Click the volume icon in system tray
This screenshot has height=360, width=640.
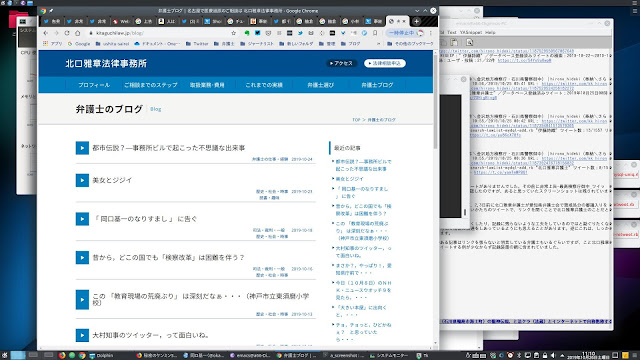[x=553, y=356]
